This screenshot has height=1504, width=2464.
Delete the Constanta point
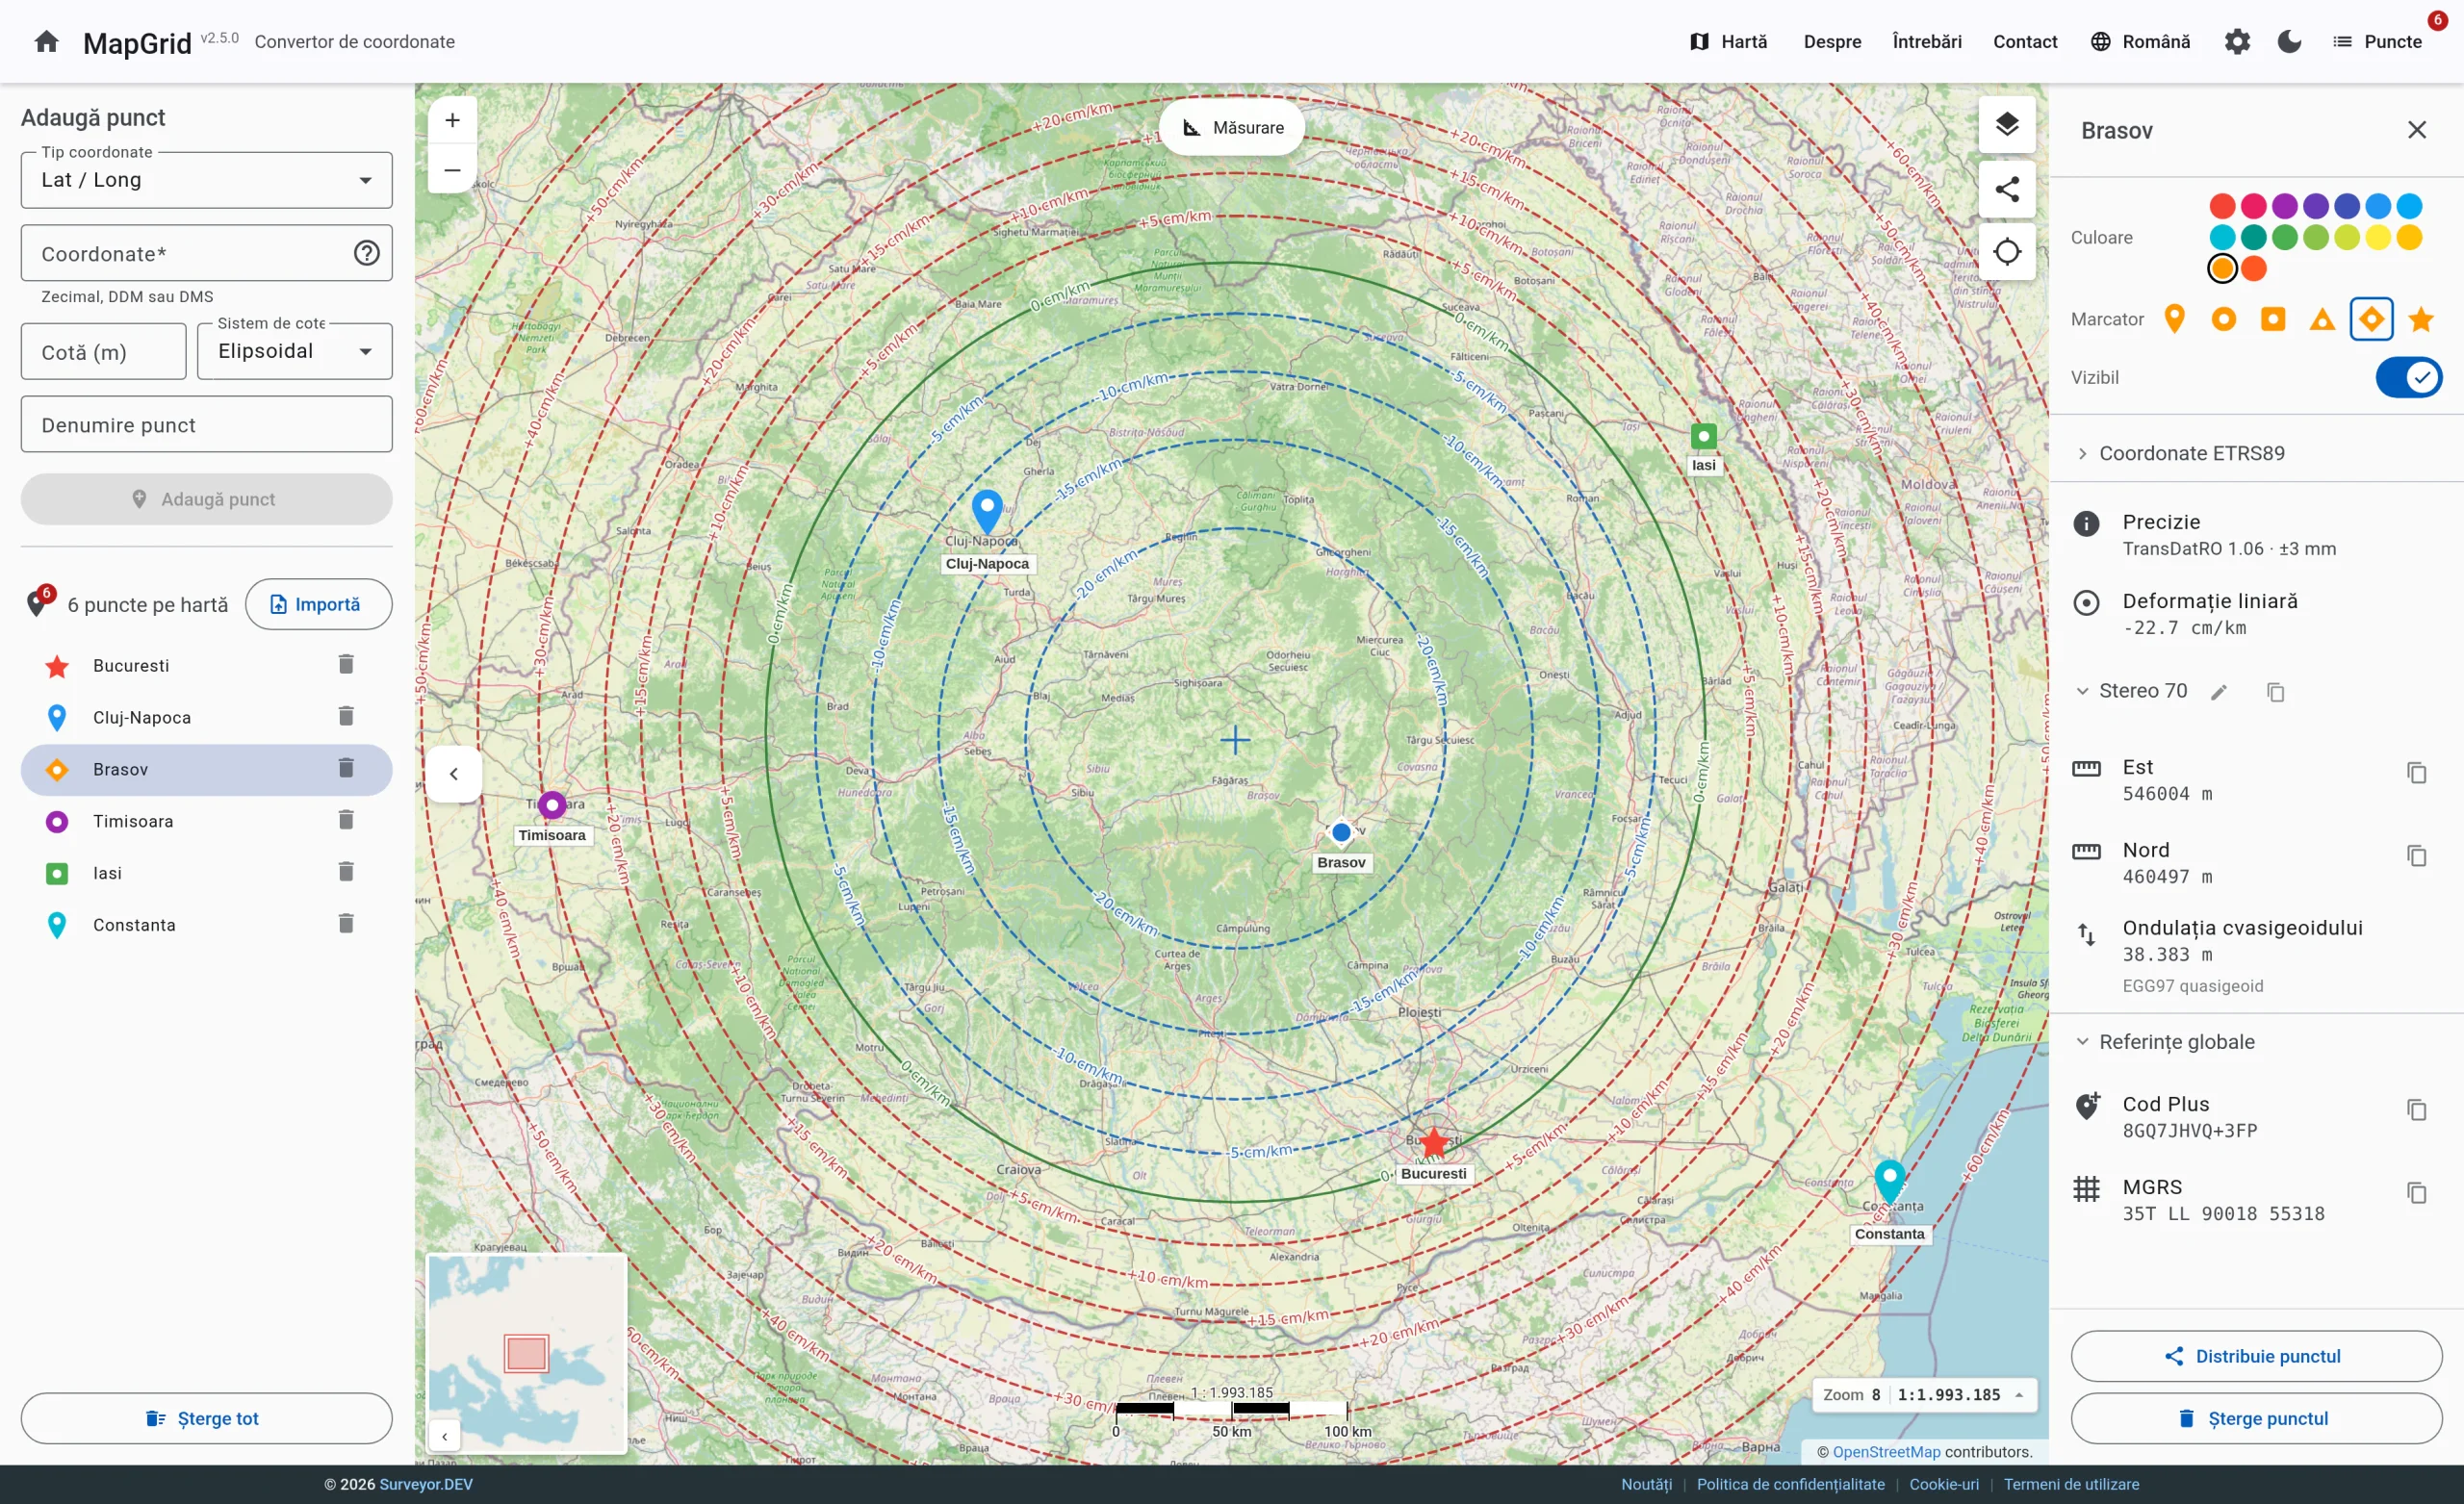coord(346,924)
